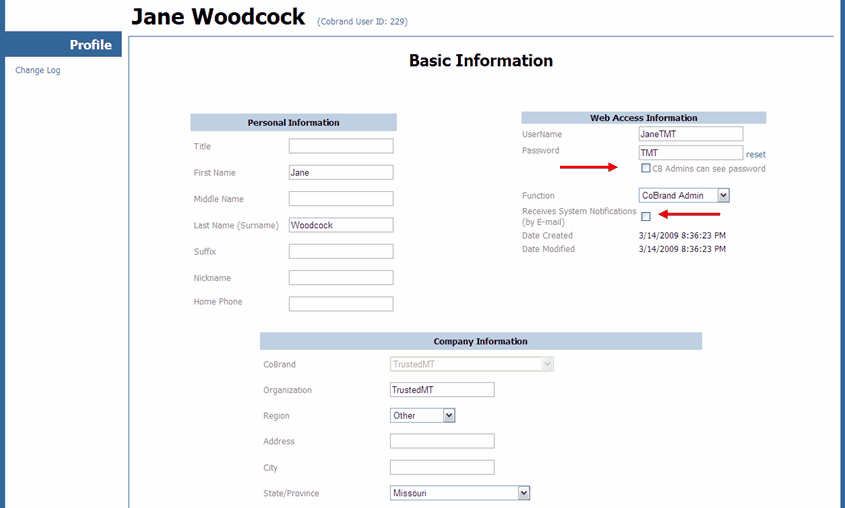This screenshot has height=508, width=845.
Task: Open the Function dropdown showing CoBrand Admin
Action: [684, 196]
